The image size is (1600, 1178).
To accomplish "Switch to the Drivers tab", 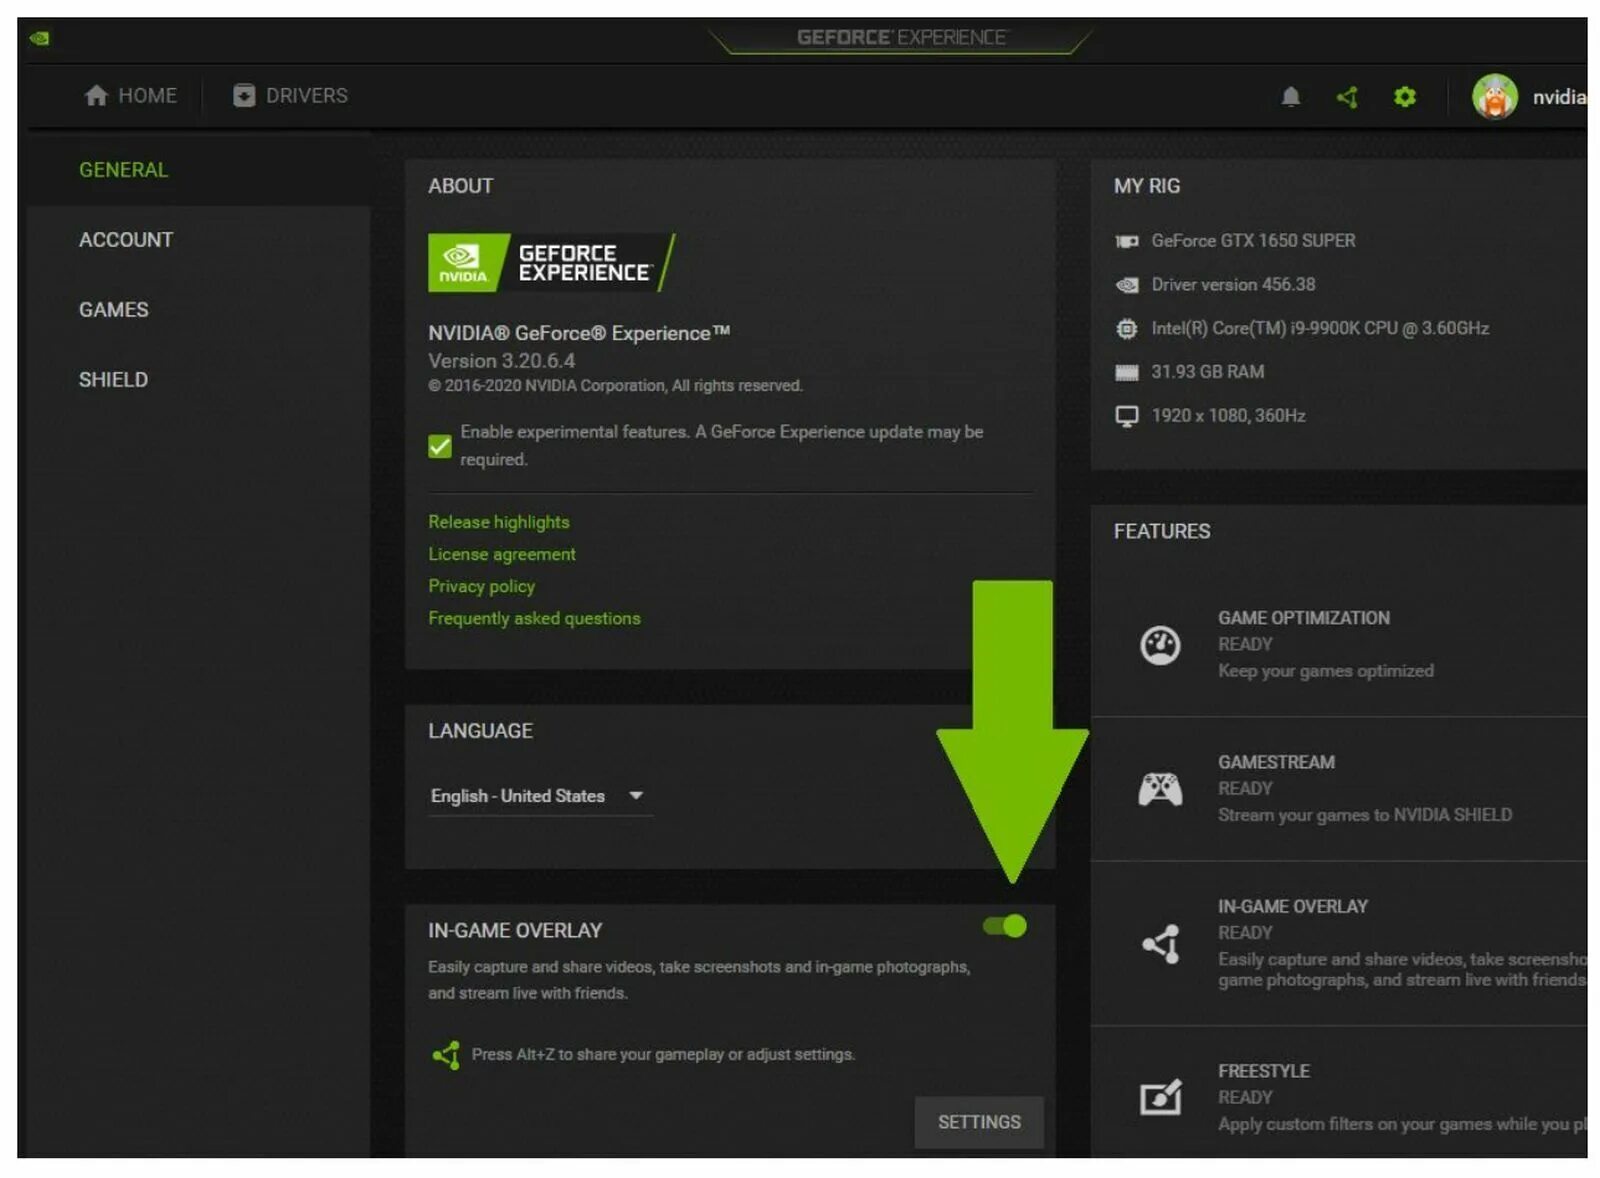I will [290, 95].
